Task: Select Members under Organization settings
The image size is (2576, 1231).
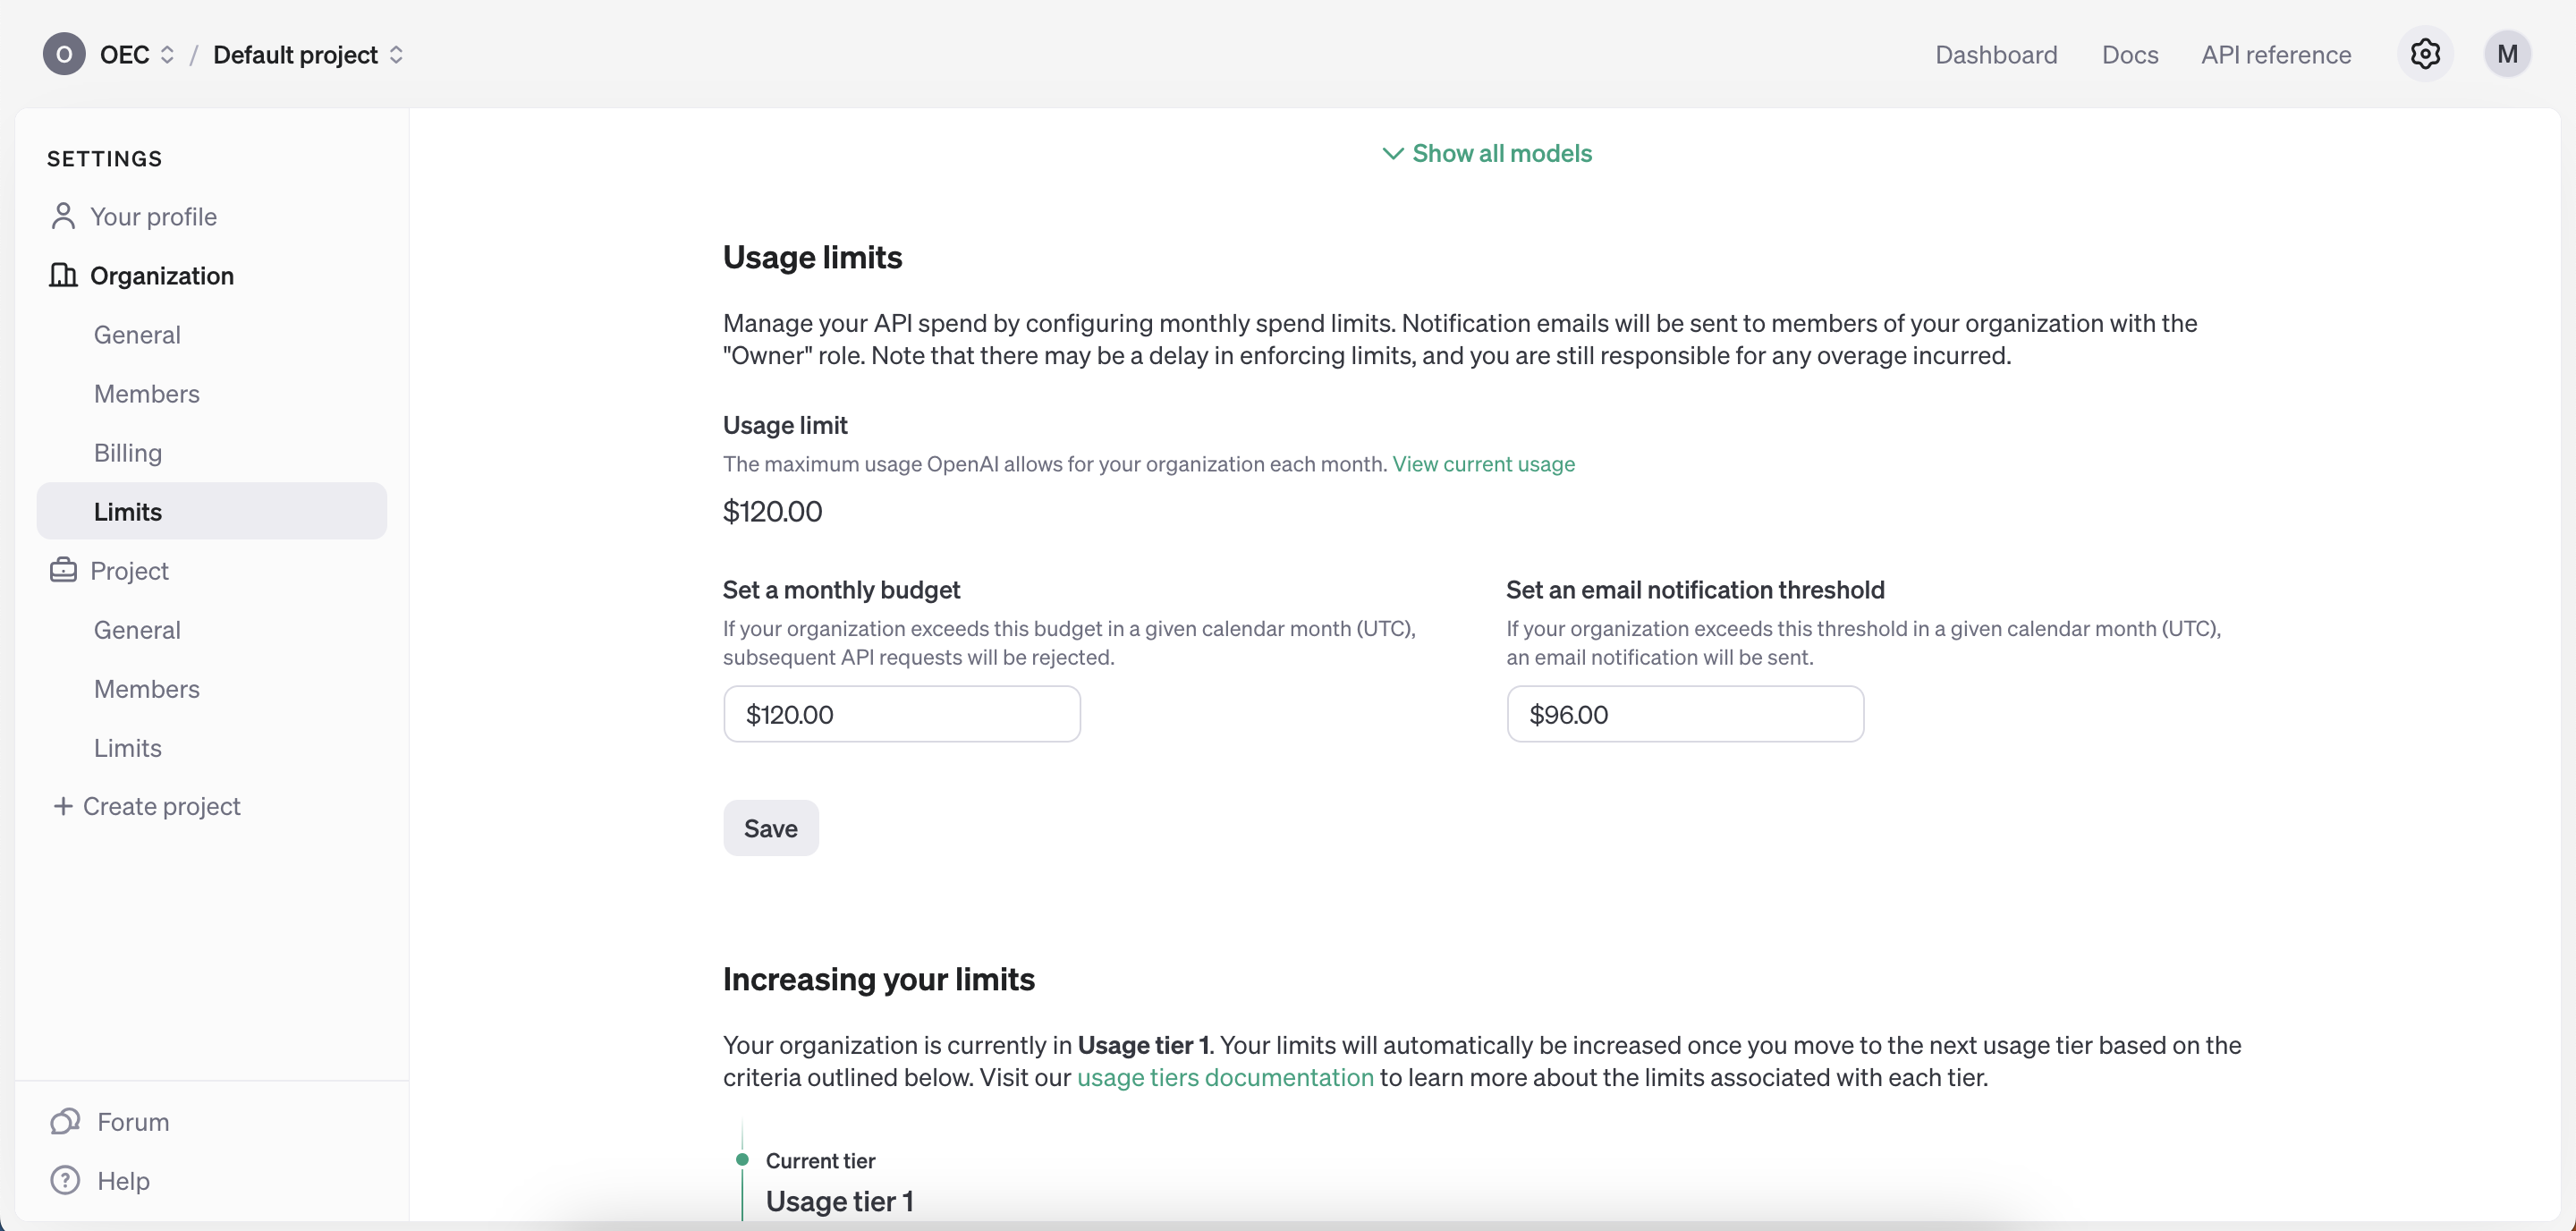Action: (x=147, y=394)
